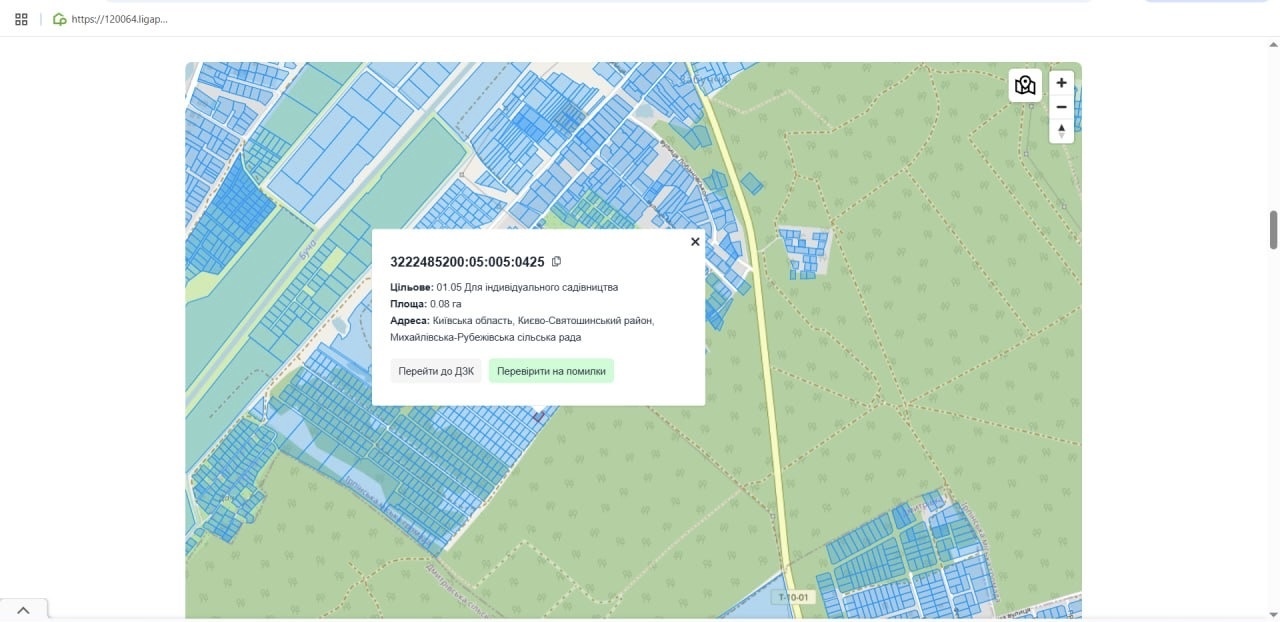Image resolution: width=1280 pixels, height=622 pixels.
Task: Click the 'Михайлівська-Рубежівська сільська рада' text
Action: [x=486, y=338]
